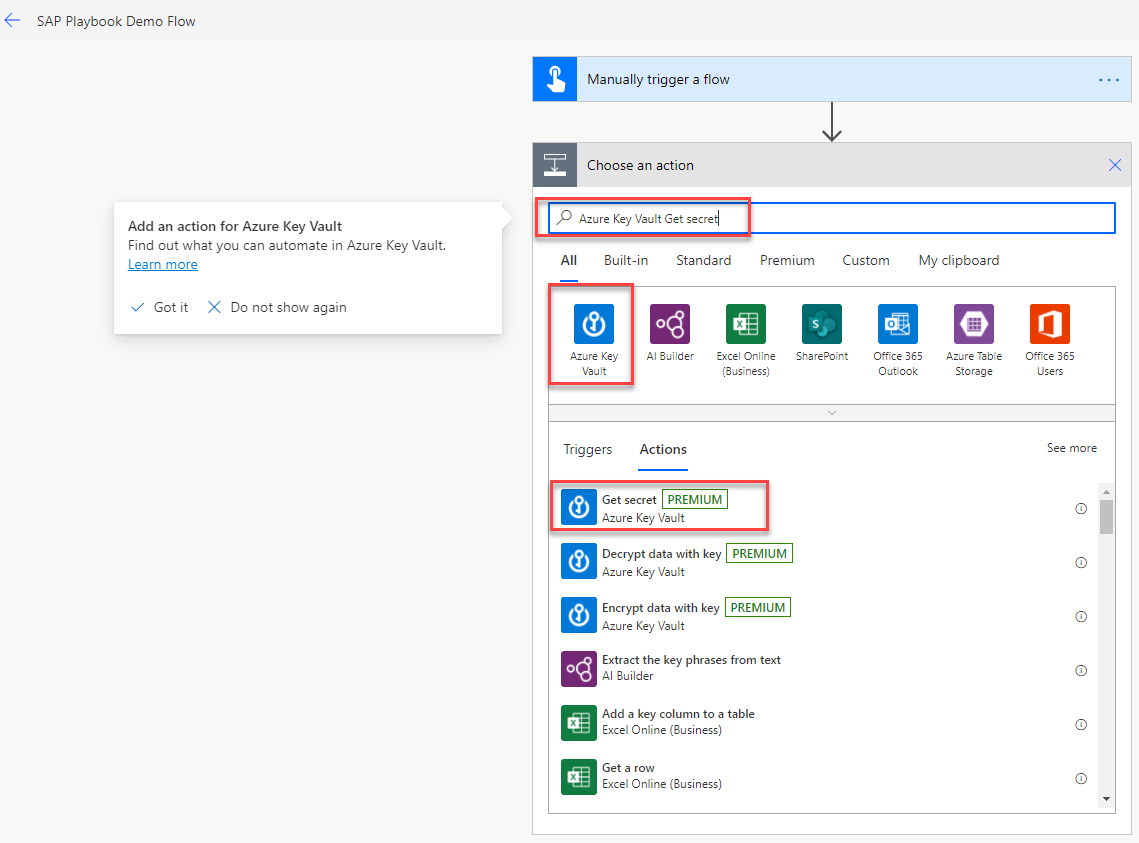1139x843 pixels.
Task: Click the Manually trigger a flow title
Action: click(658, 79)
